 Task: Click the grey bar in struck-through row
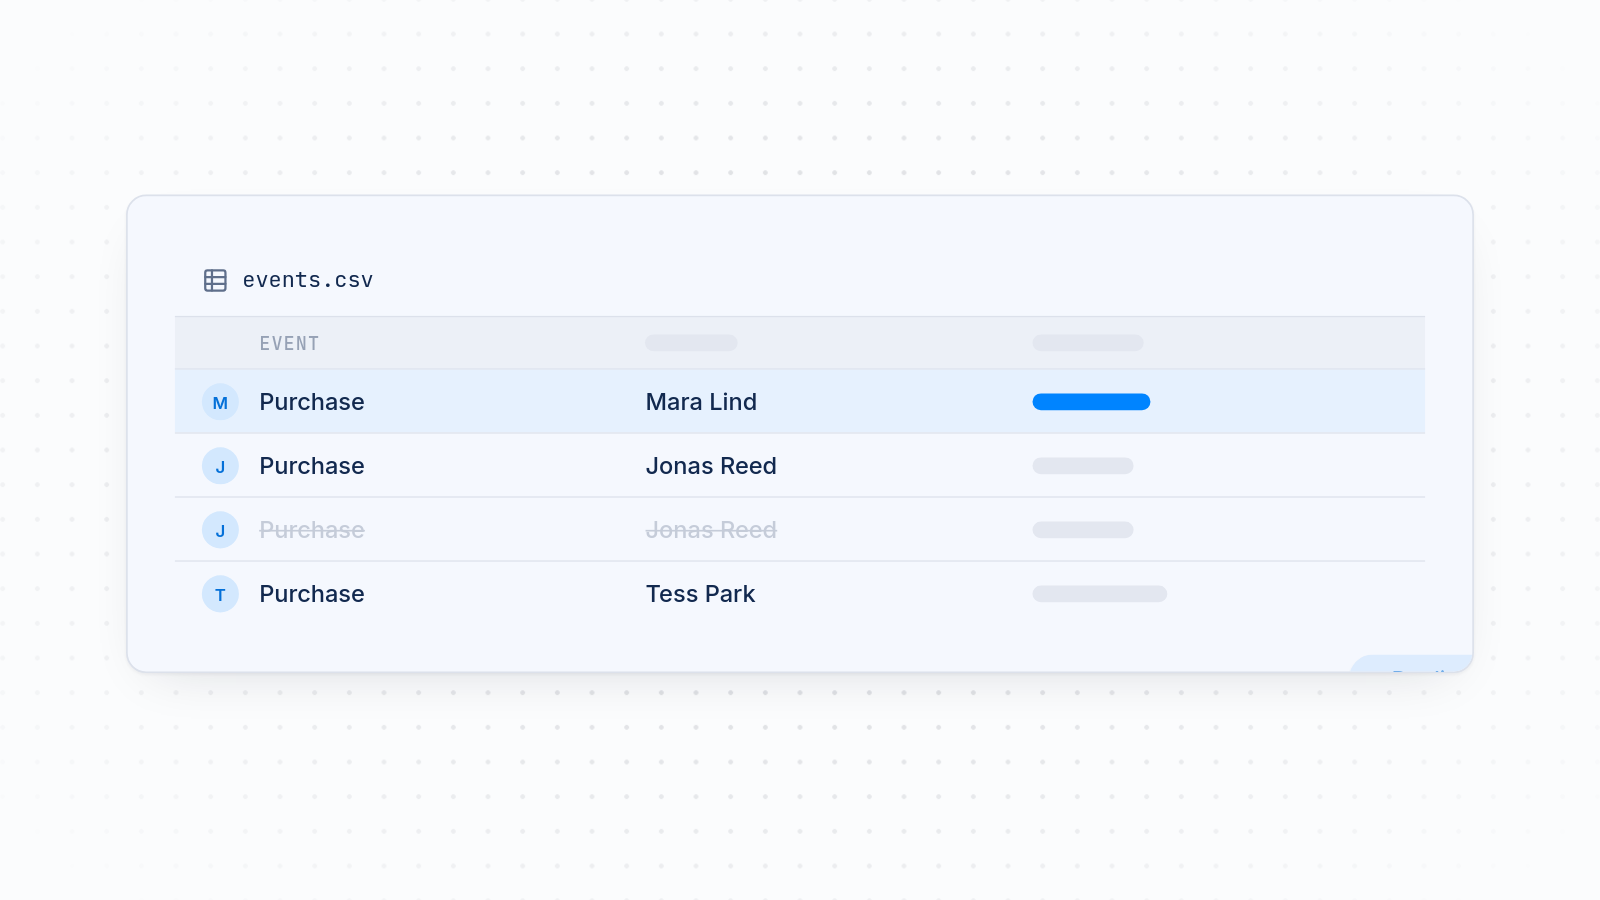(1083, 530)
